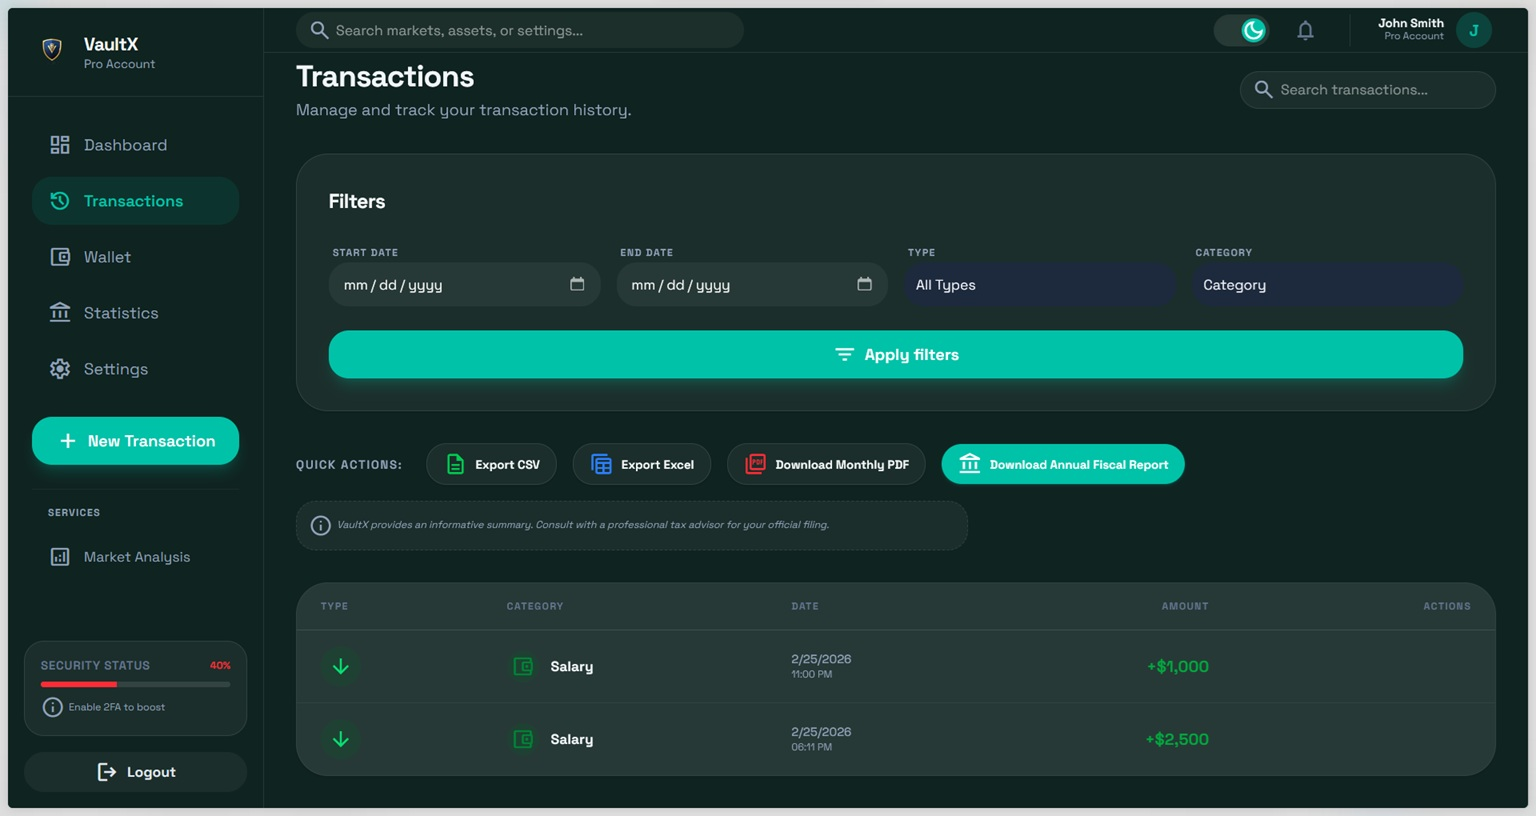Click the Export CSV button
1536x816 pixels.
click(491, 464)
